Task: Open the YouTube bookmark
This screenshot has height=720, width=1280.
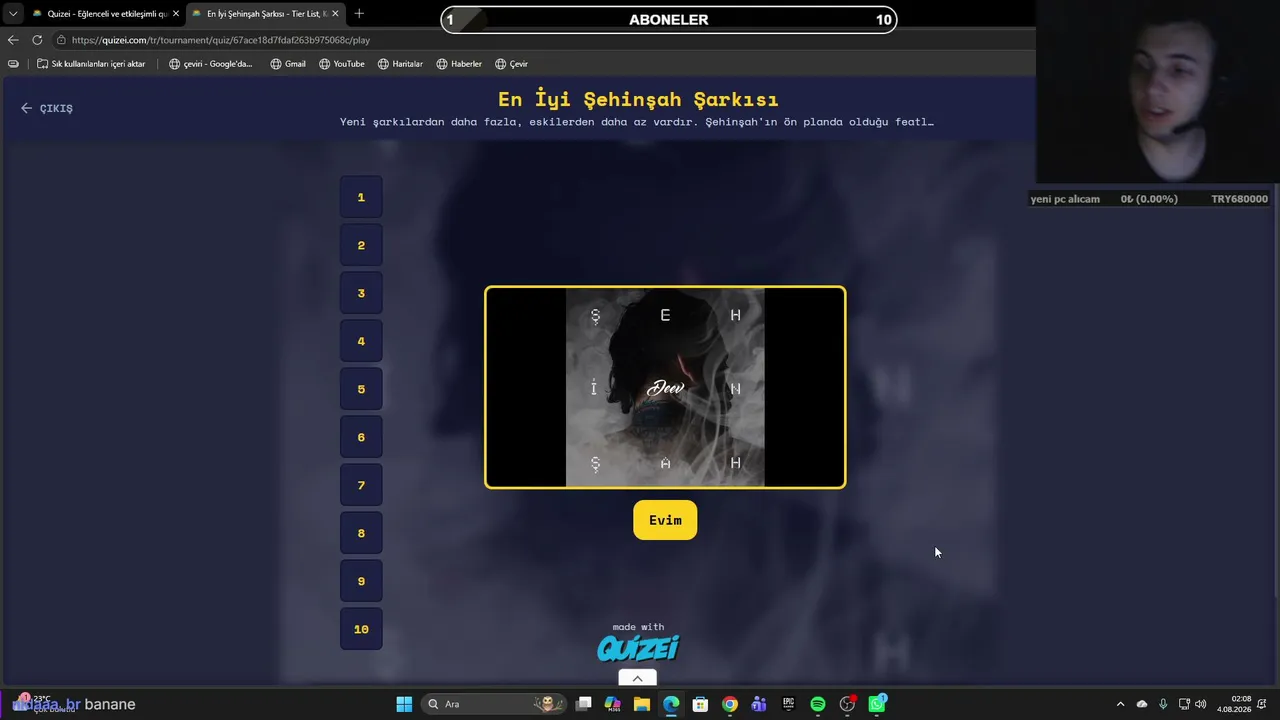Action: coord(342,64)
